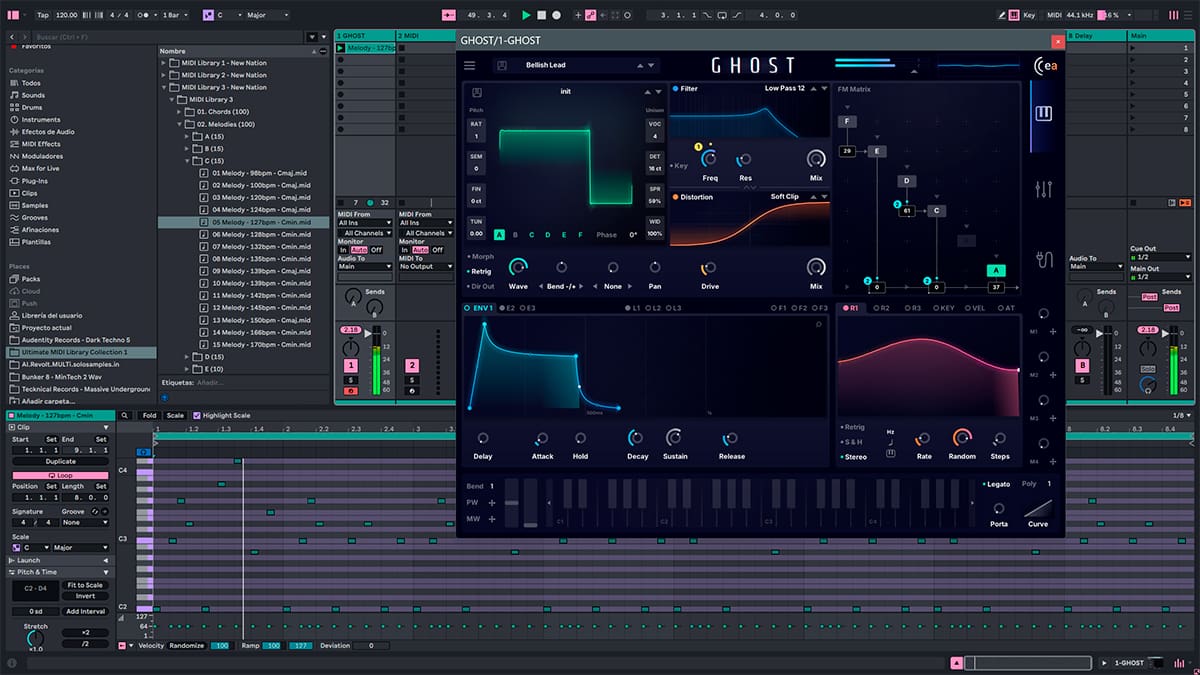Adjust the Freq knob in Filter
The image size is (1200, 675).
click(710, 159)
